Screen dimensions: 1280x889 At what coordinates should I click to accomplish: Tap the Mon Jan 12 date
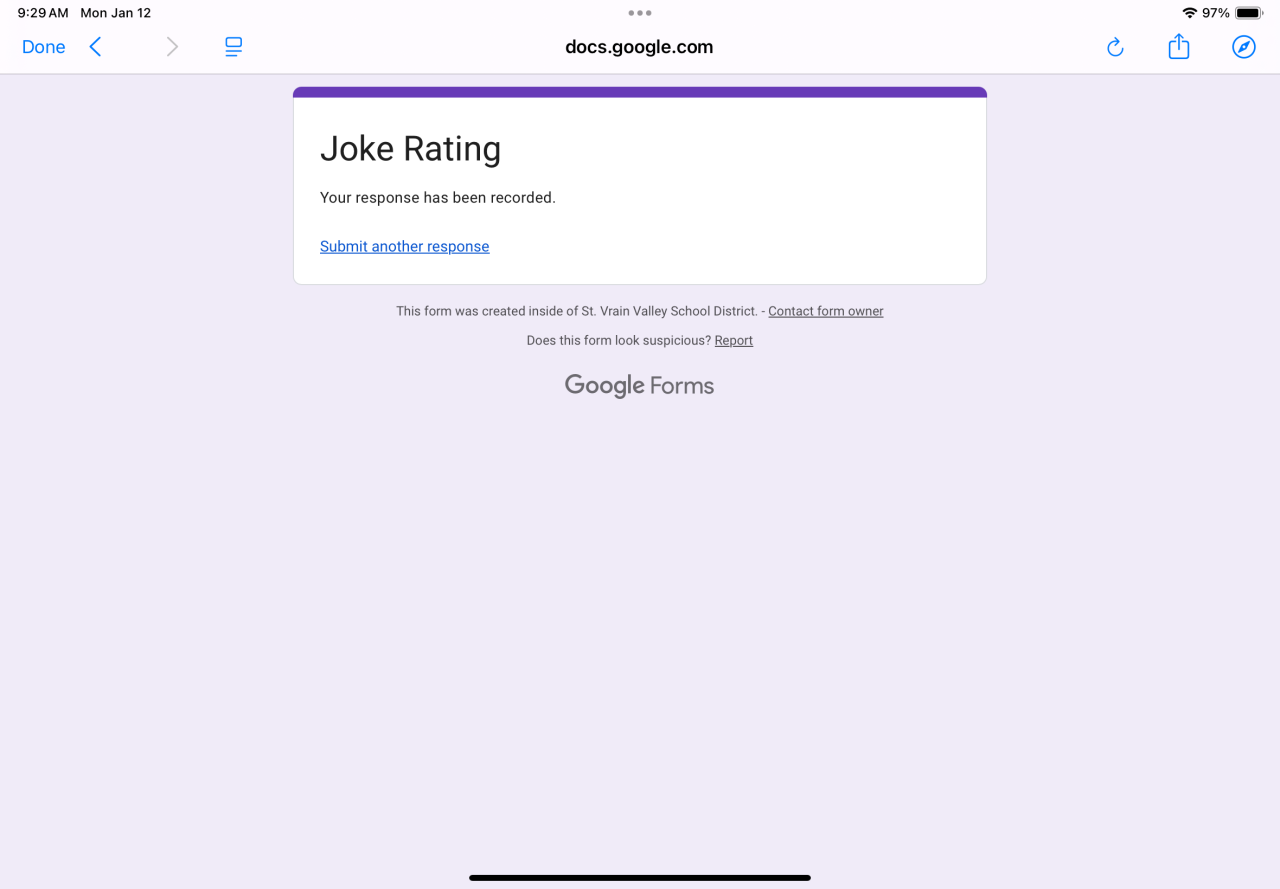point(115,13)
